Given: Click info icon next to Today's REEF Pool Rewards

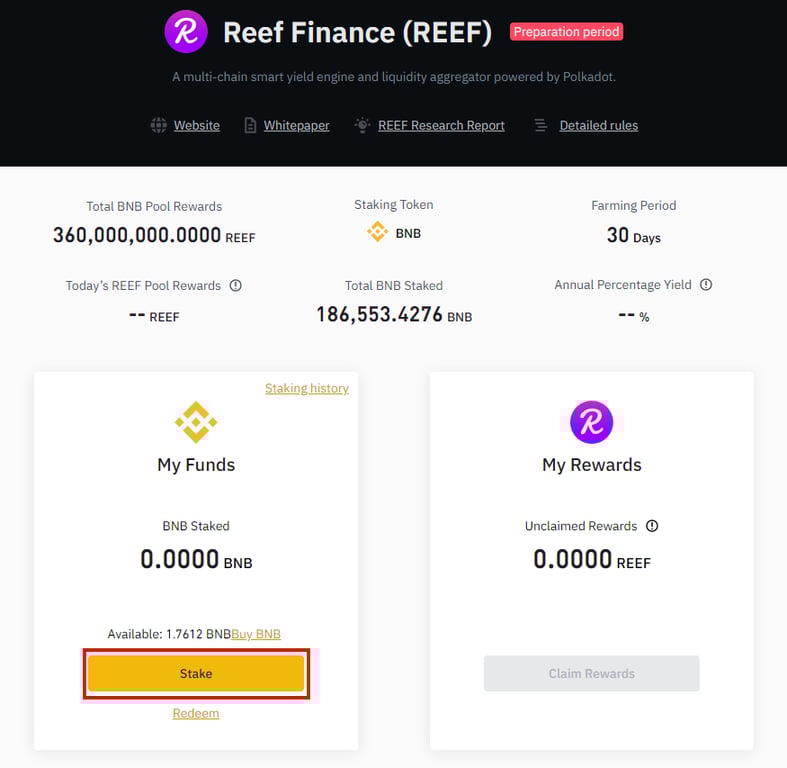Looking at the screenshot, I should [235, 286].
